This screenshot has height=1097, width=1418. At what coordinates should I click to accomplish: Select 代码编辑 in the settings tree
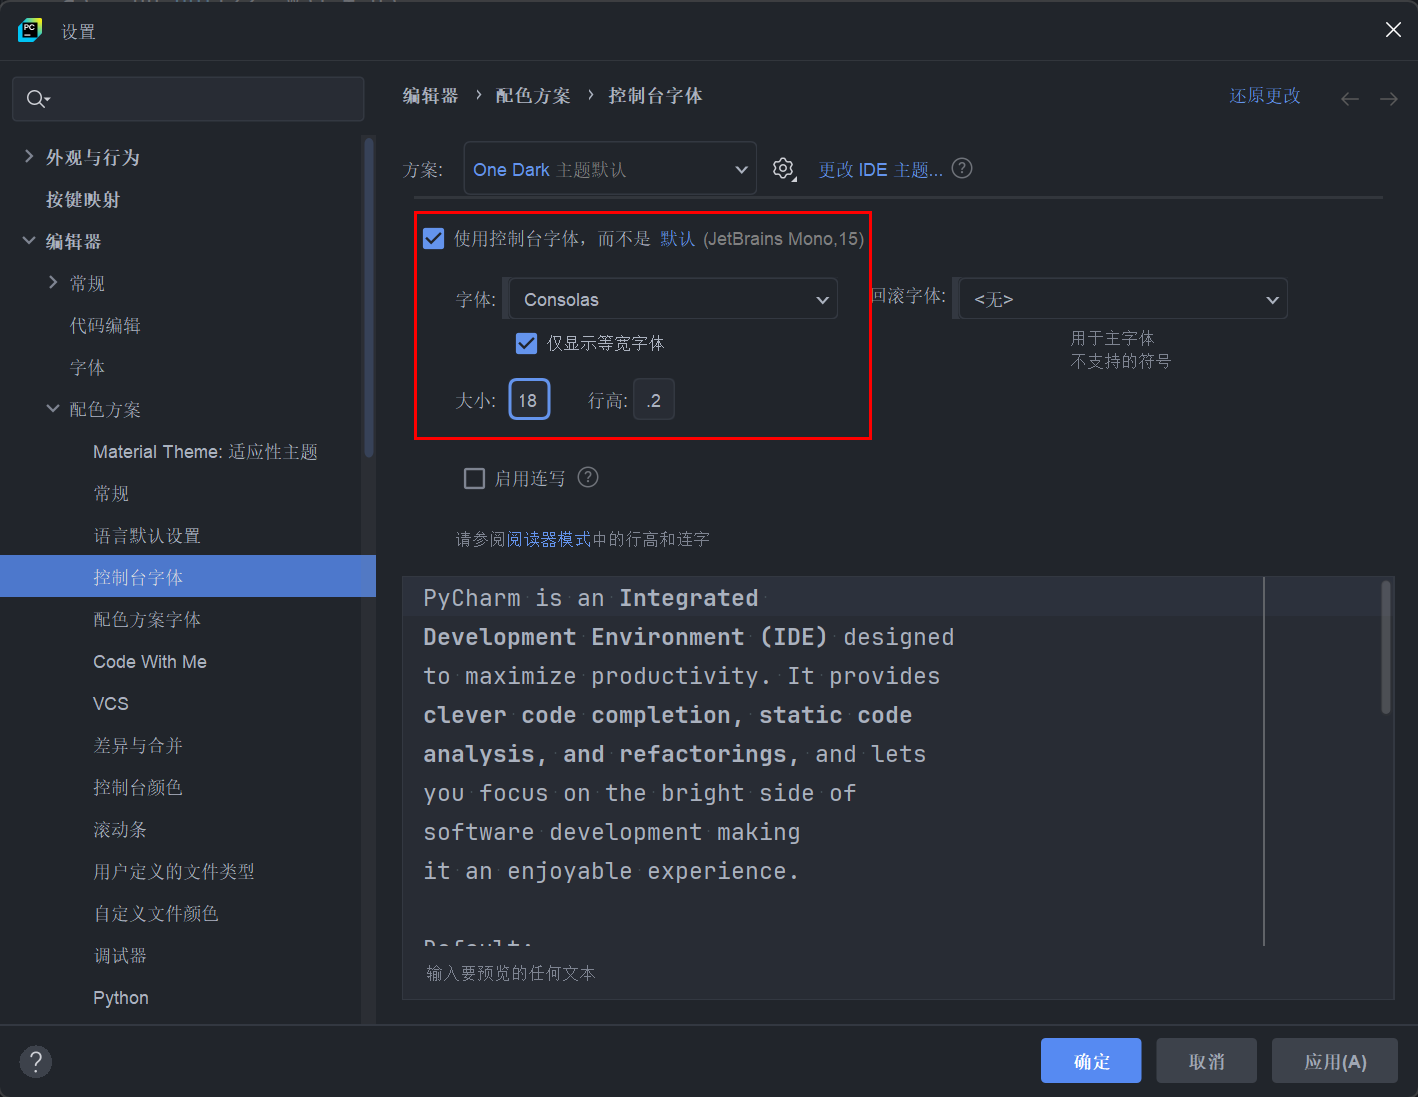105,325
